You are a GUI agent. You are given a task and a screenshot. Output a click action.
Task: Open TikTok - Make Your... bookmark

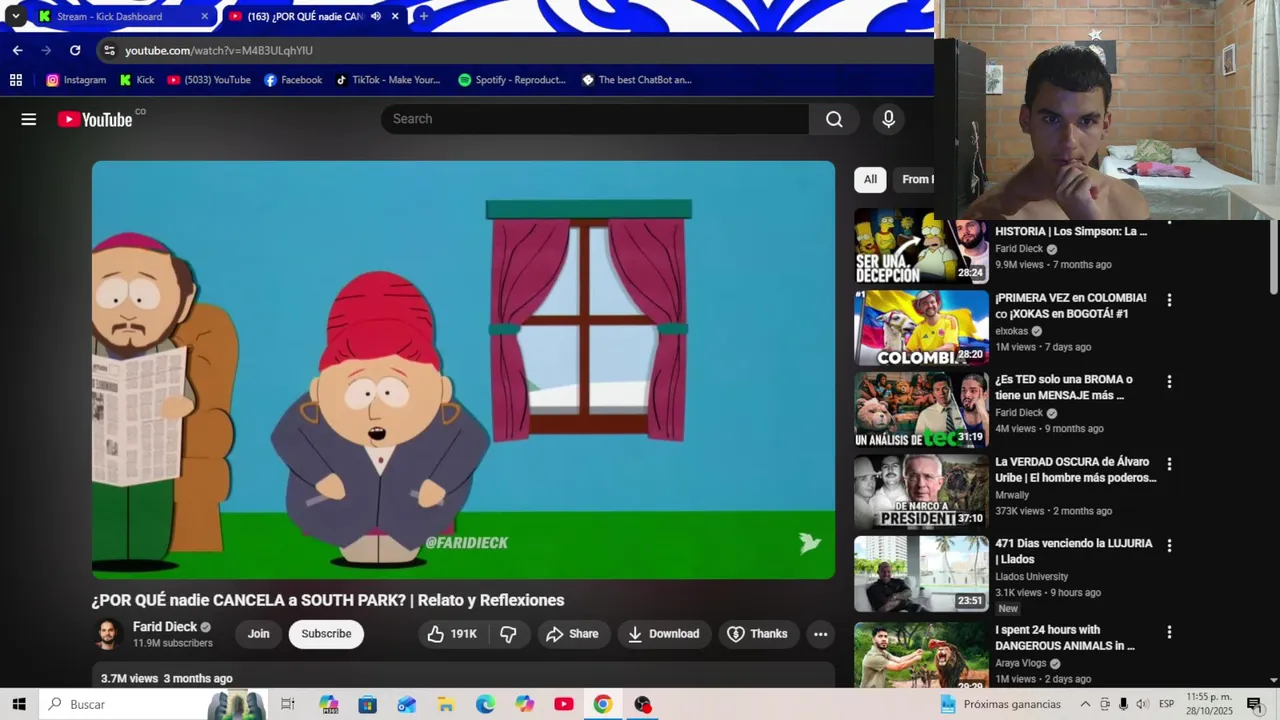[x=388, y=80]
